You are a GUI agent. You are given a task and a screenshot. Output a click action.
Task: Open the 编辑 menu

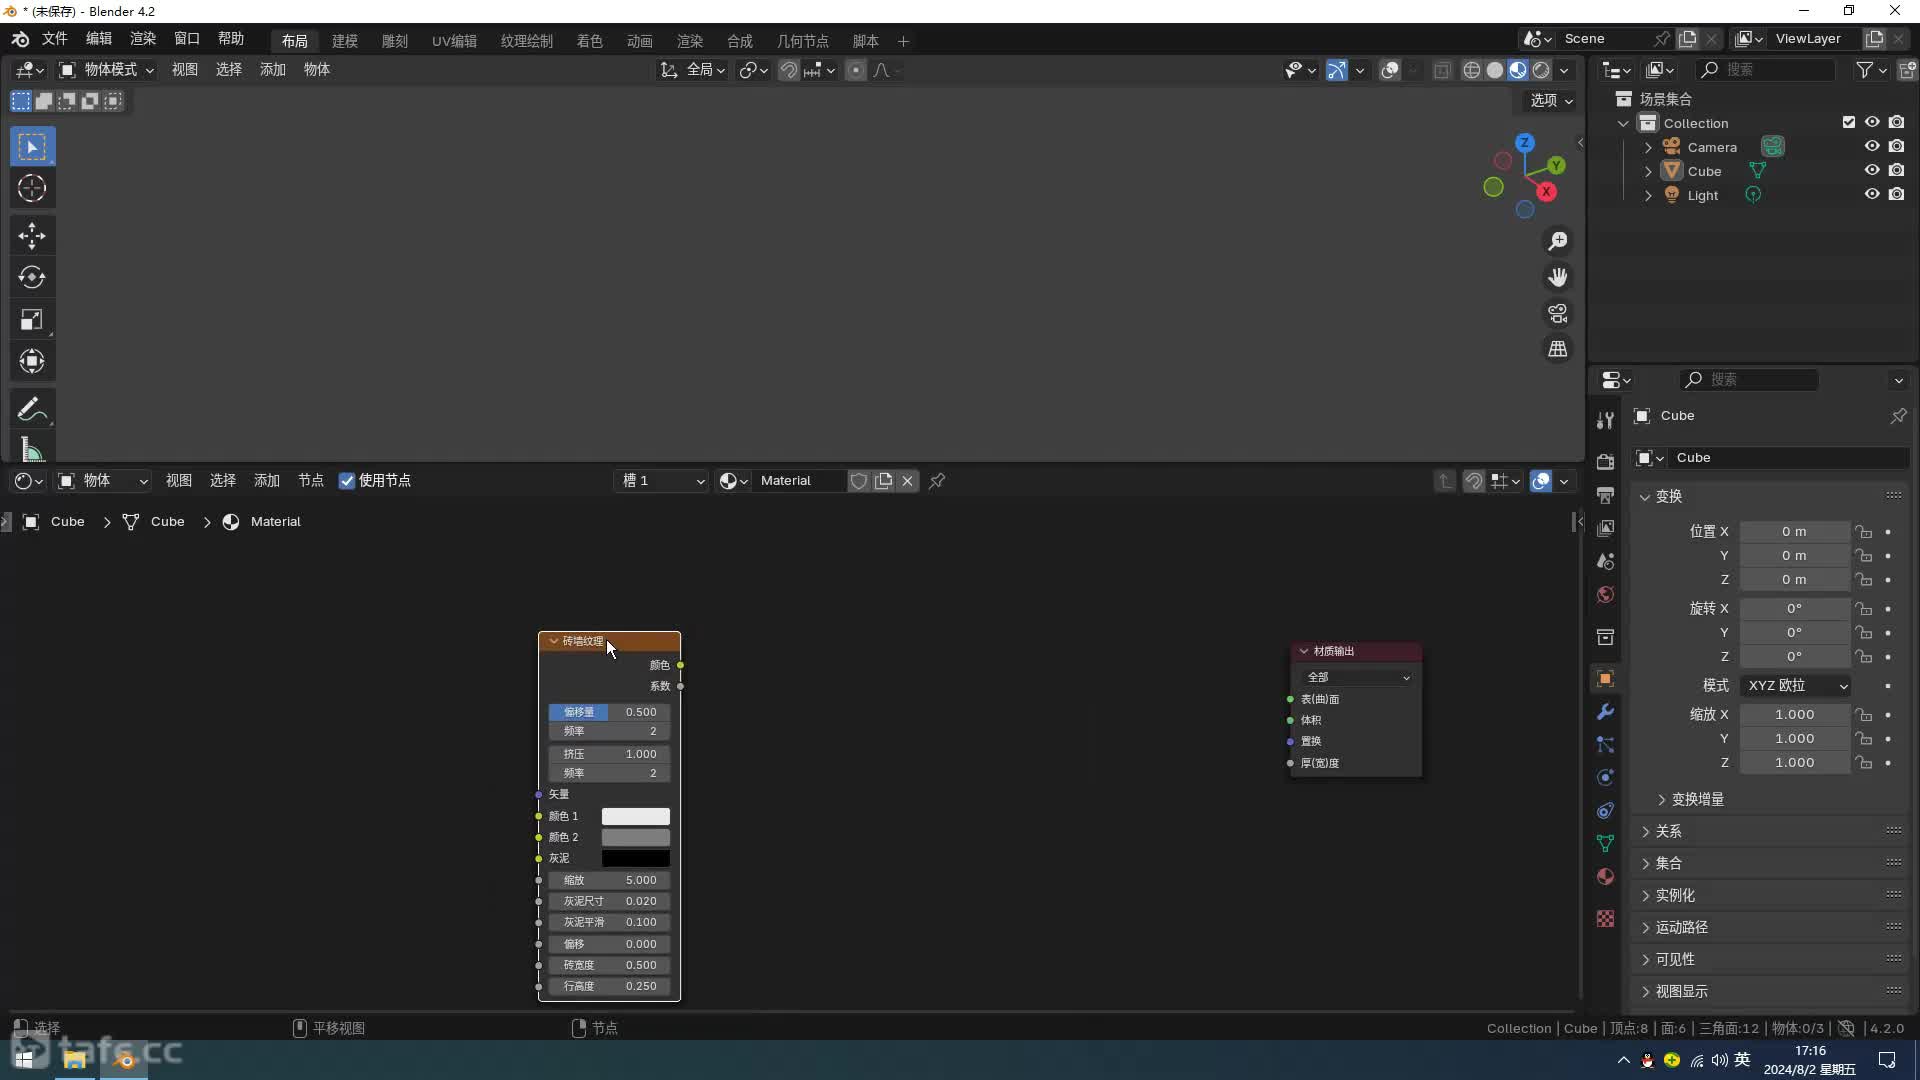point(99,39)
